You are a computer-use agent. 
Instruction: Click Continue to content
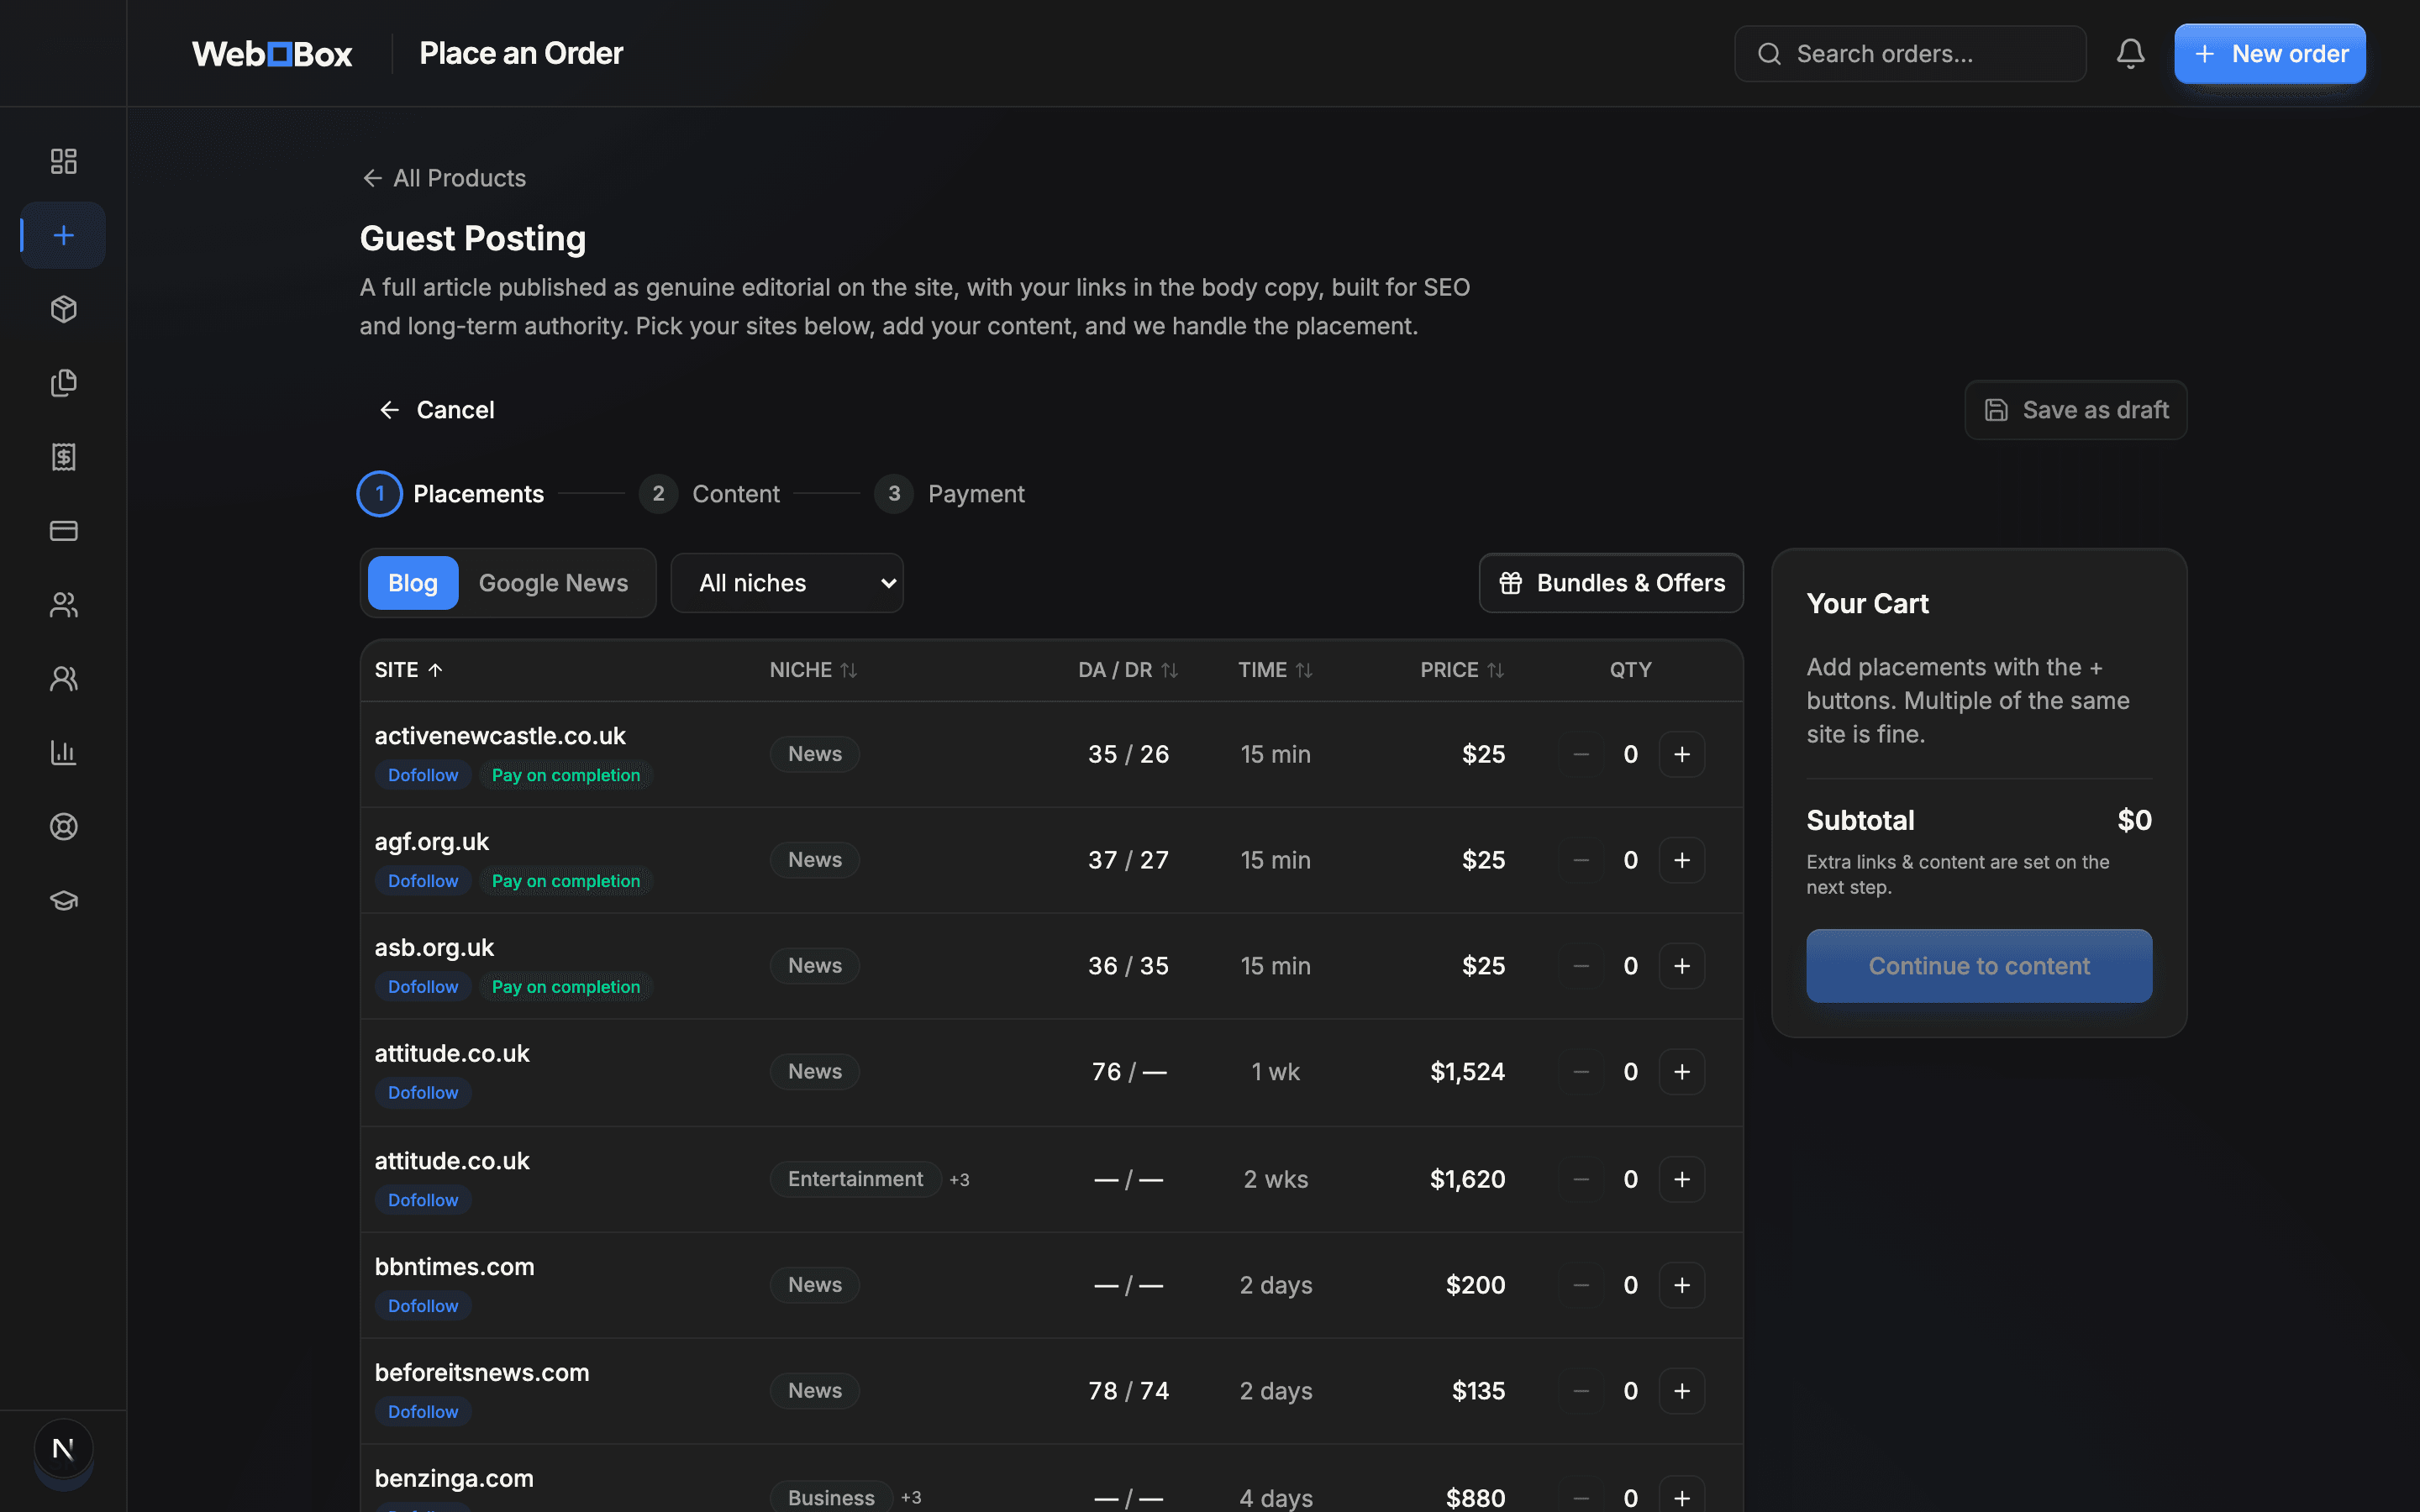1979,966
